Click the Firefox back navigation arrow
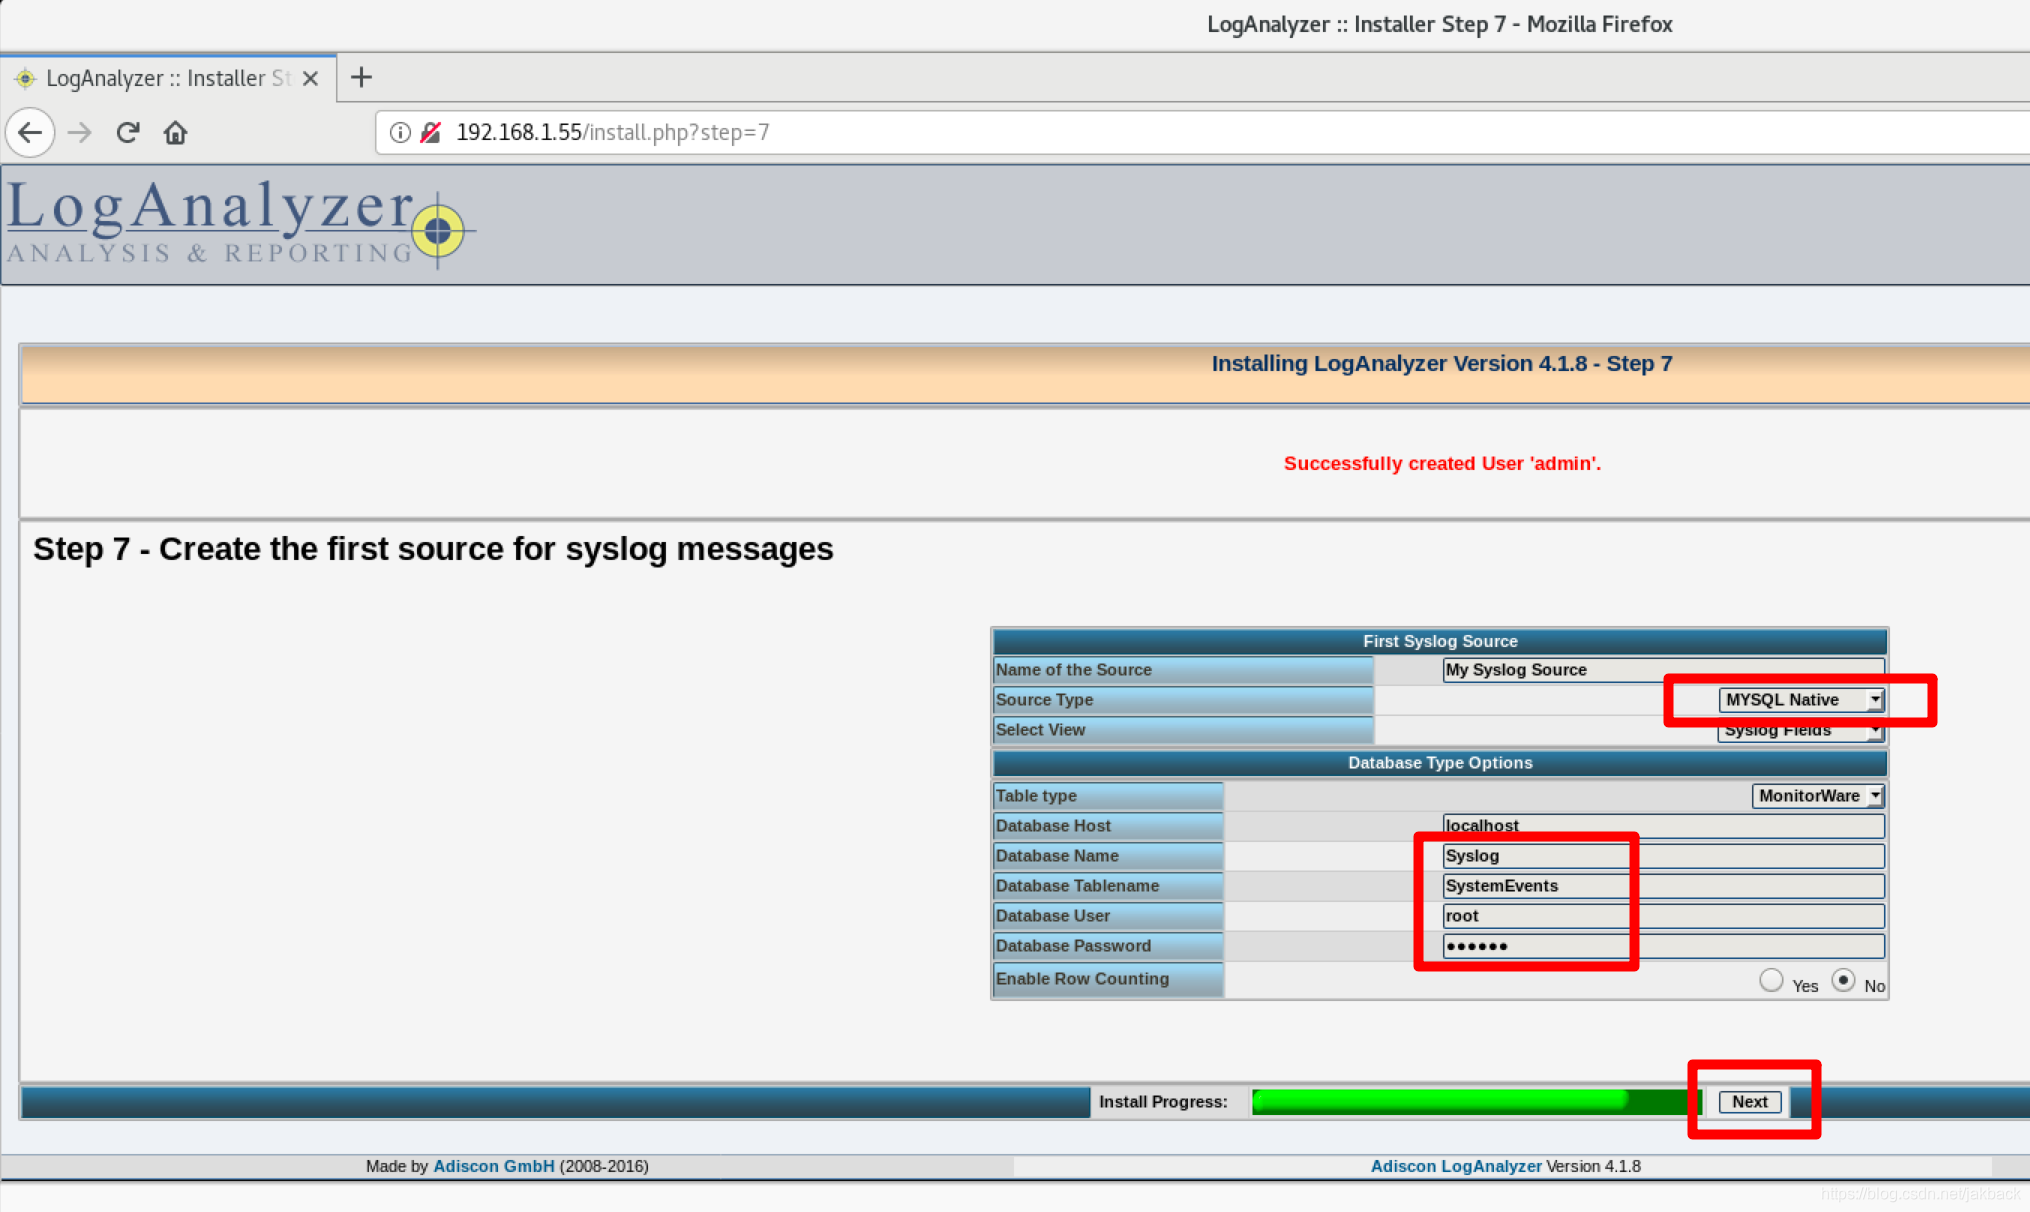This screenshot has width=2030, height=1212. click(32, 131)
